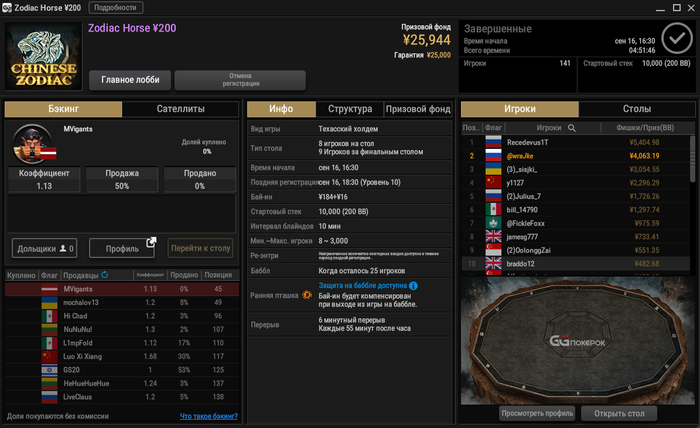Click the UK flag next to jamesg777
Image resolution: width=700 pixels, height=428 pixels.
tap(493, 237)
